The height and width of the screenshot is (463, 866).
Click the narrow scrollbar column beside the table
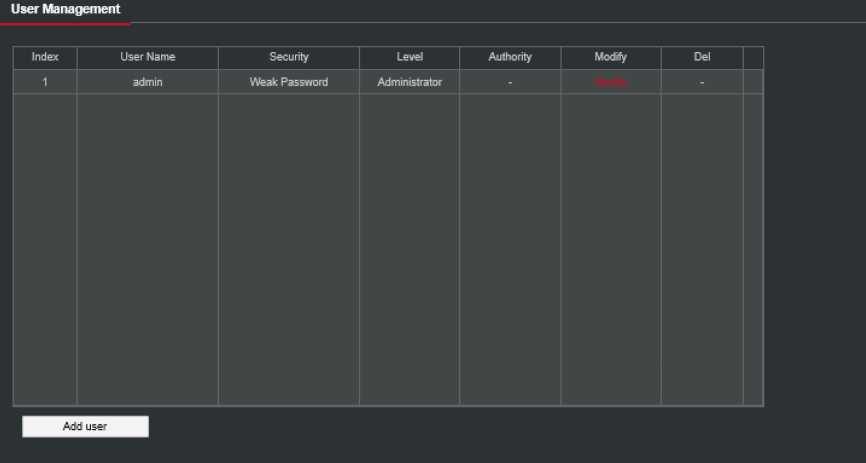tap(753, 250)
